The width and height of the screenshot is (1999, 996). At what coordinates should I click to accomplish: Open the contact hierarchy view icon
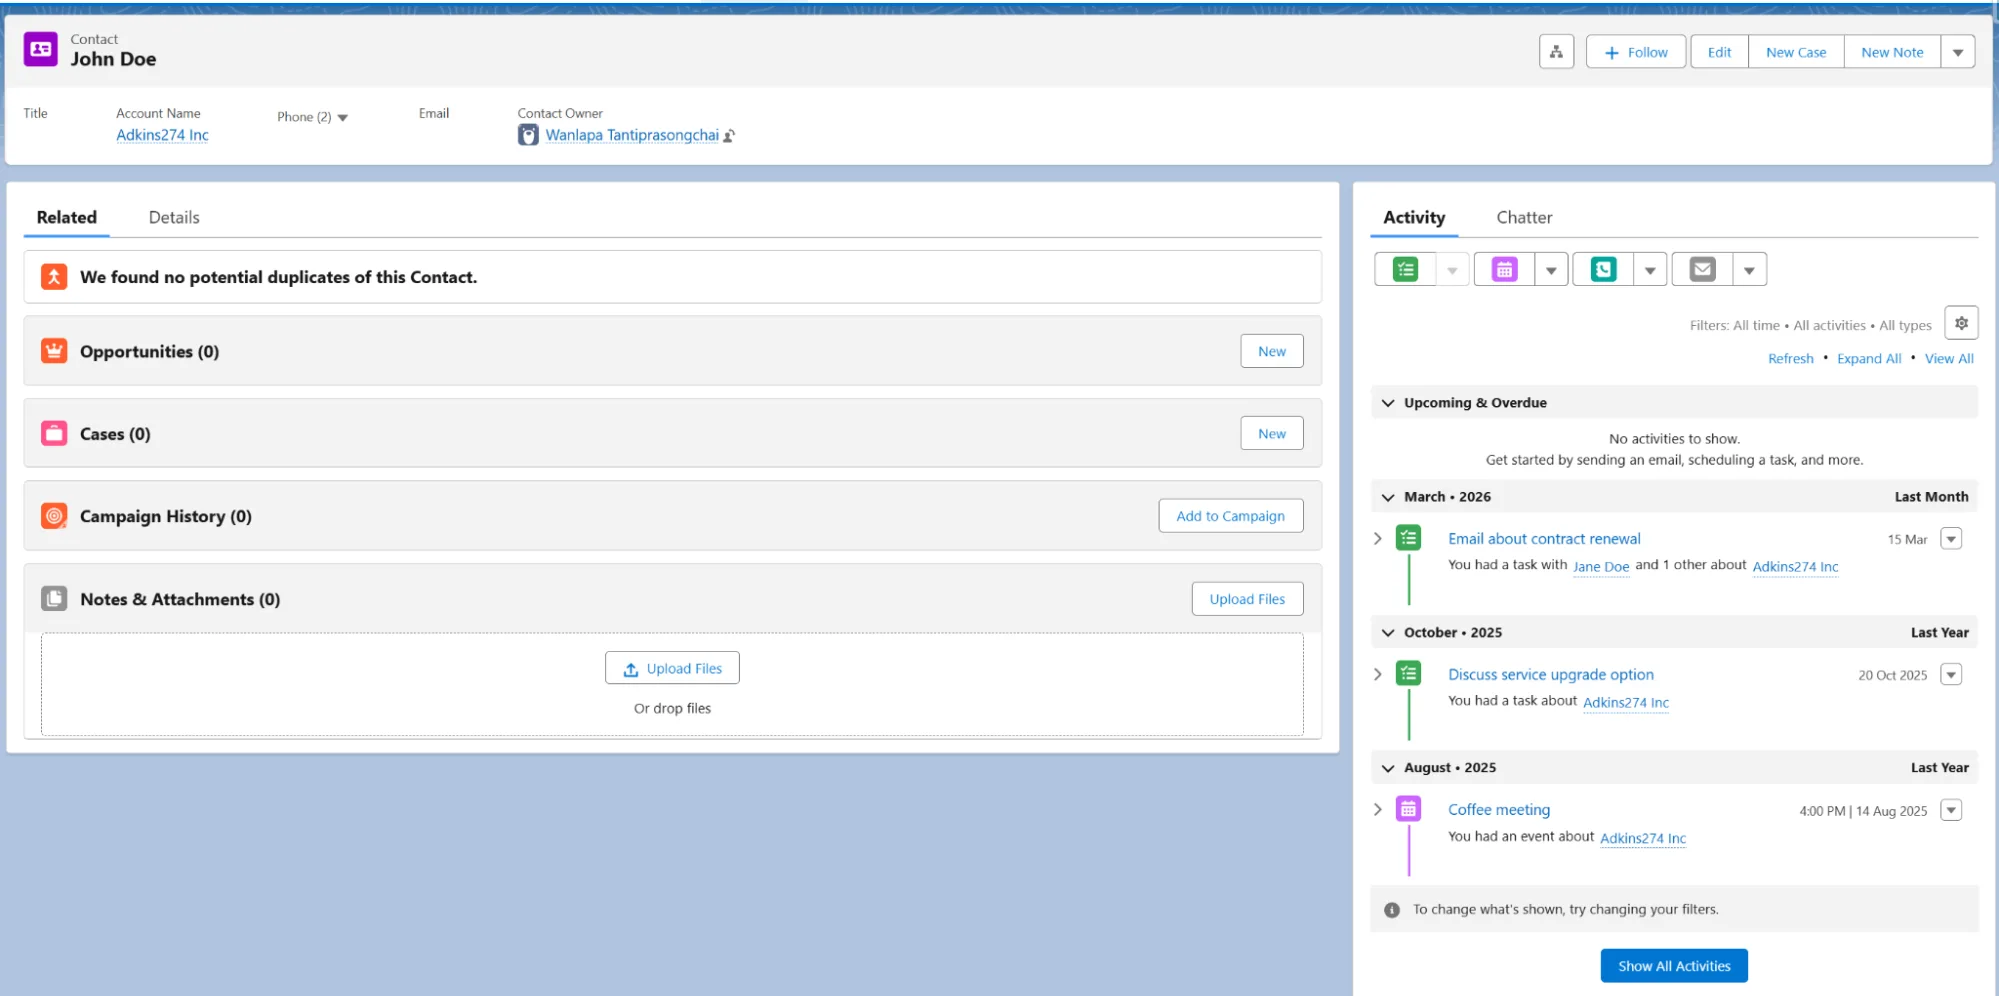(1556, 52)
